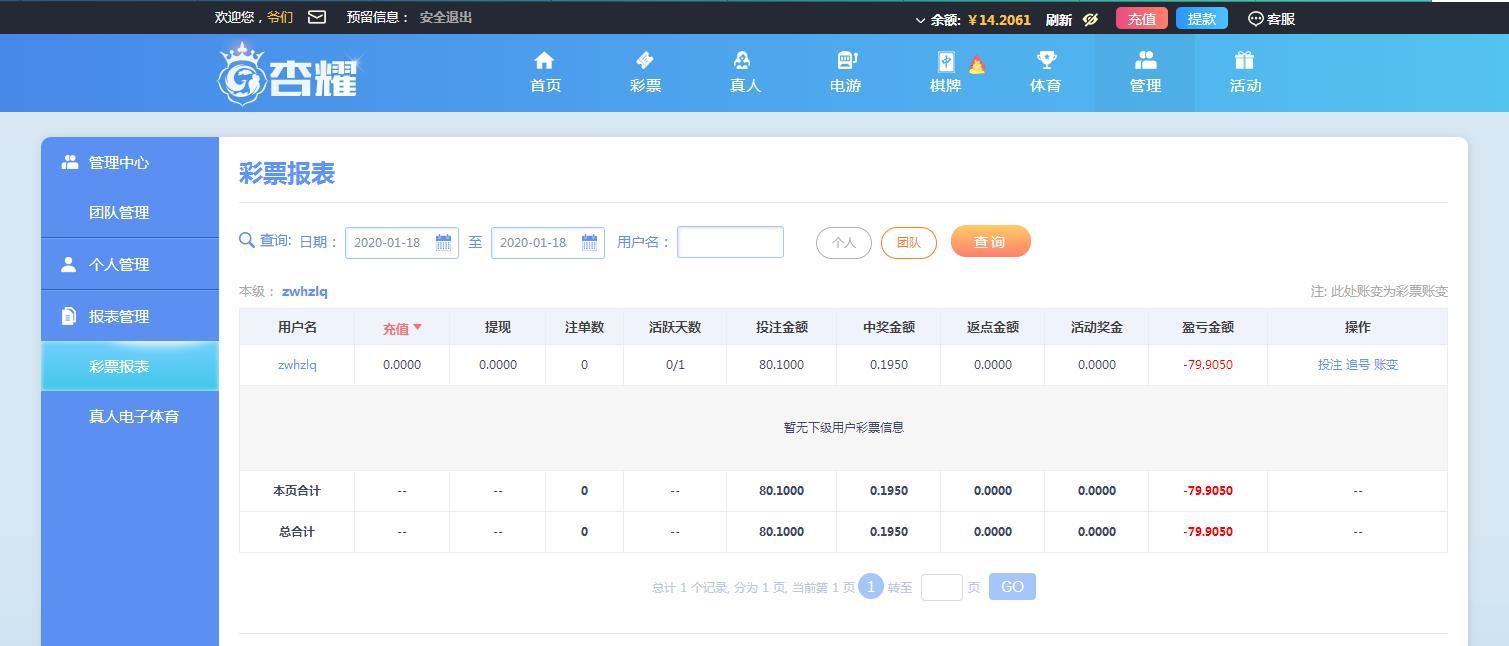Open user zwhzlq in table row
This screenshot has width=1509, height=646.
click(297, 365)
